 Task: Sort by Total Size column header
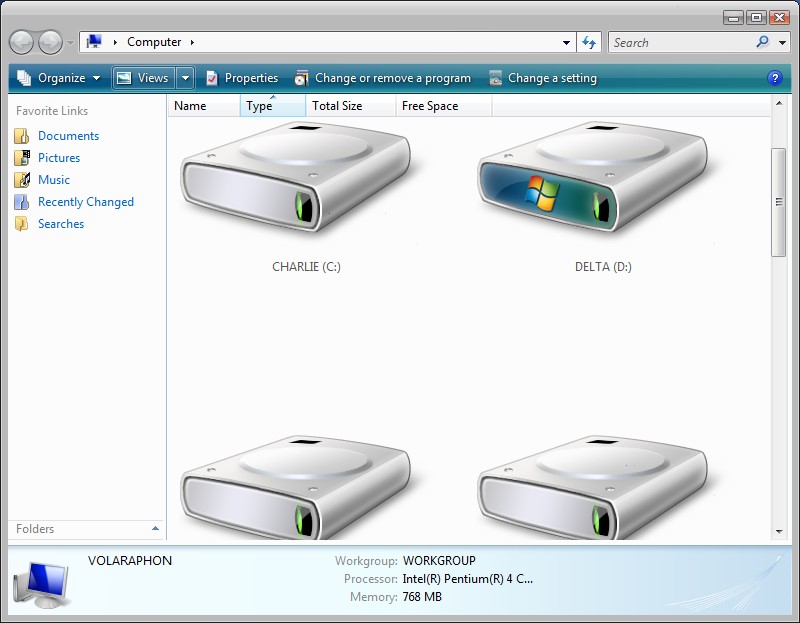pos(337,106)
